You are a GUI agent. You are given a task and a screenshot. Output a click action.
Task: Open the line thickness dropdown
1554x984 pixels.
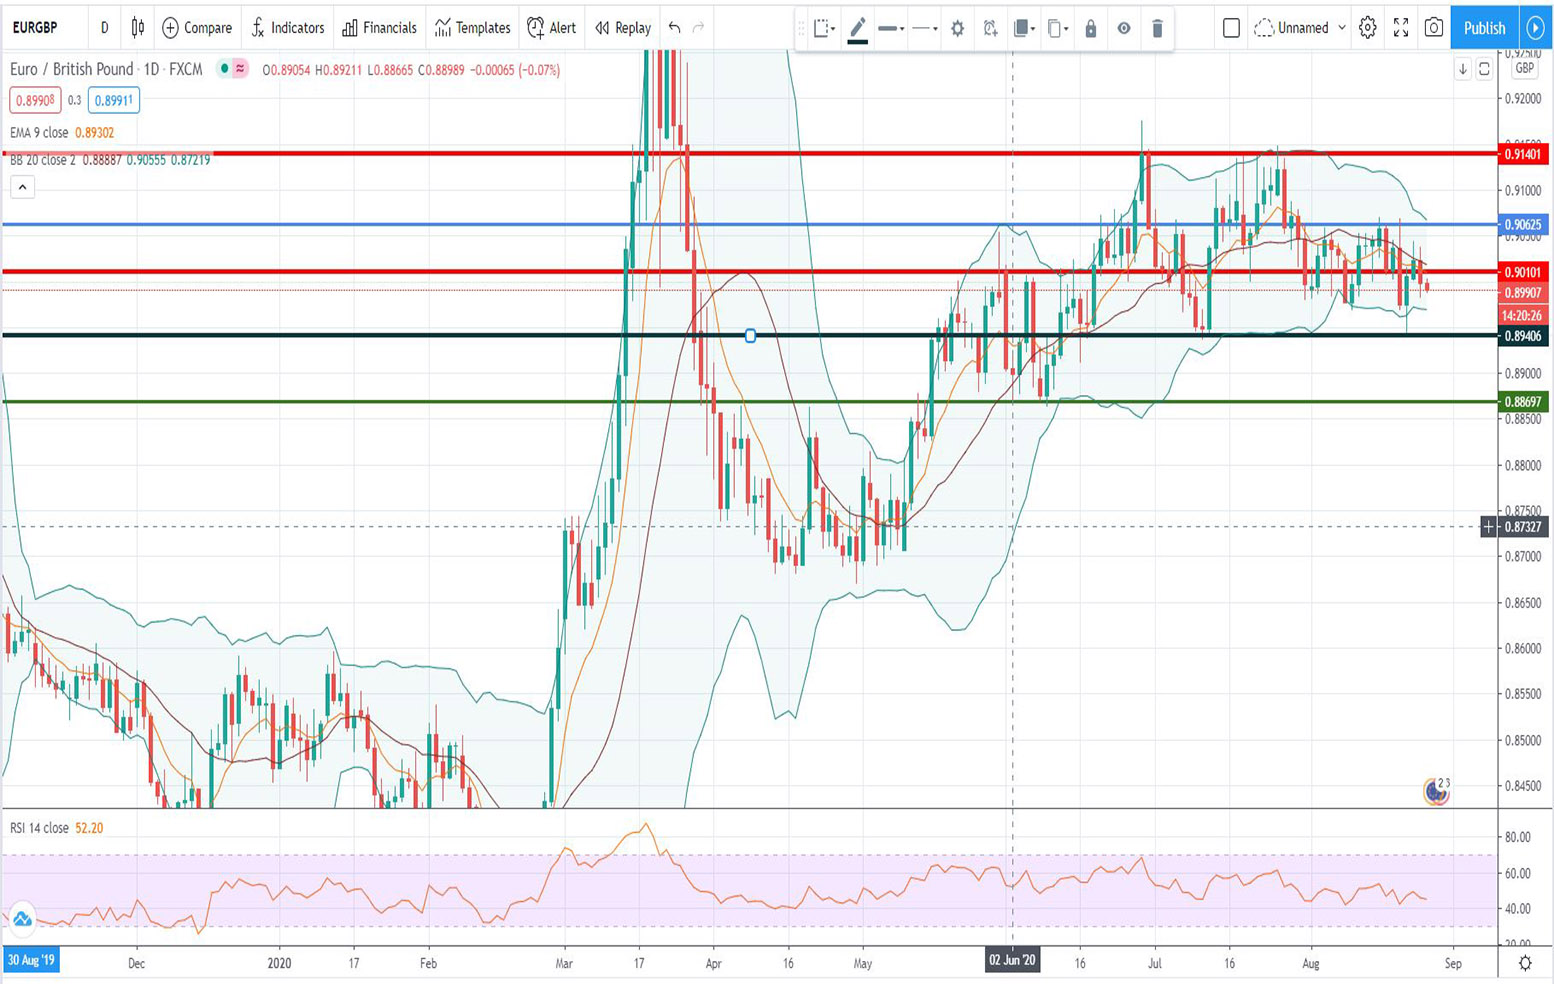(x=890, y=29)
